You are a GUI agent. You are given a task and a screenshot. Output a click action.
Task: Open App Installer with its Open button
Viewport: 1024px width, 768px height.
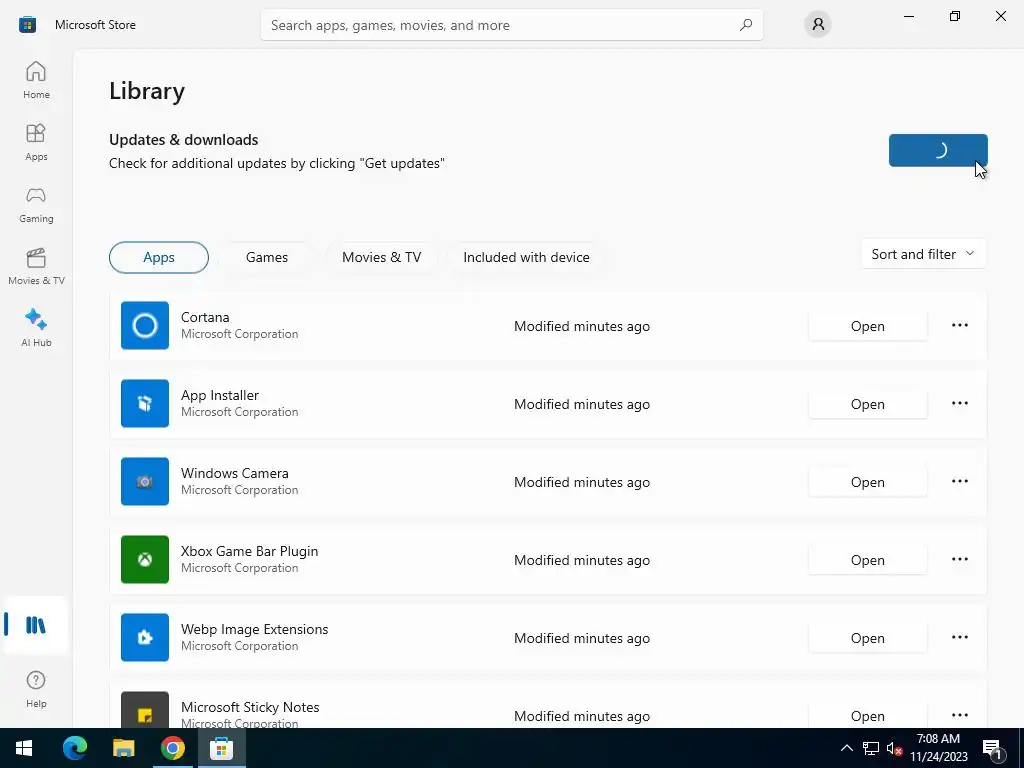tap(867, 404)
